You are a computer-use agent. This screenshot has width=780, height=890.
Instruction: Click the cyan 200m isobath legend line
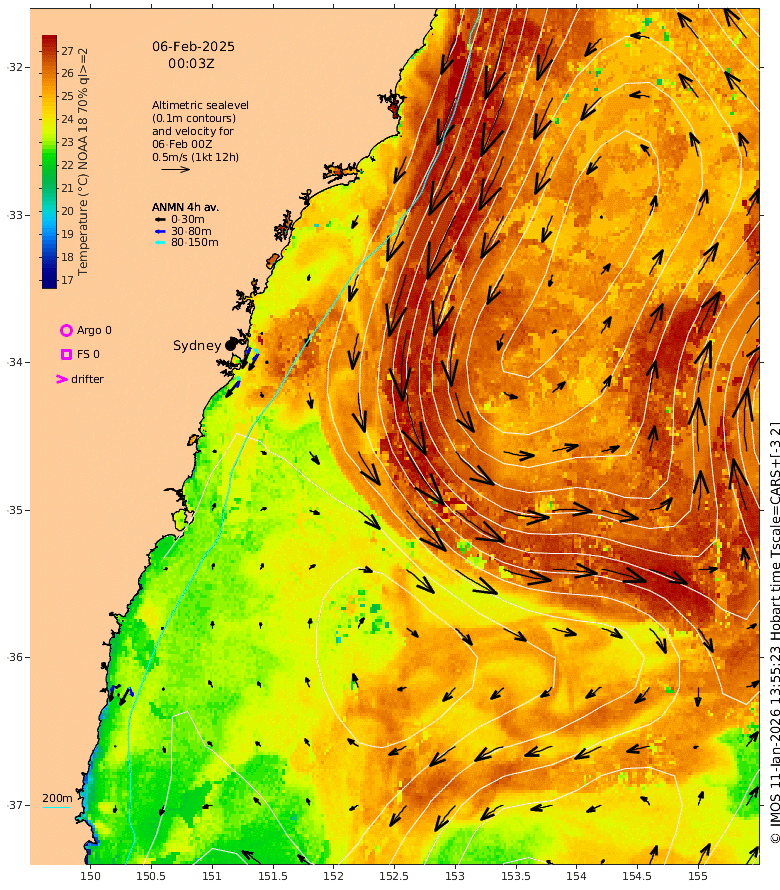click(56, 807)
